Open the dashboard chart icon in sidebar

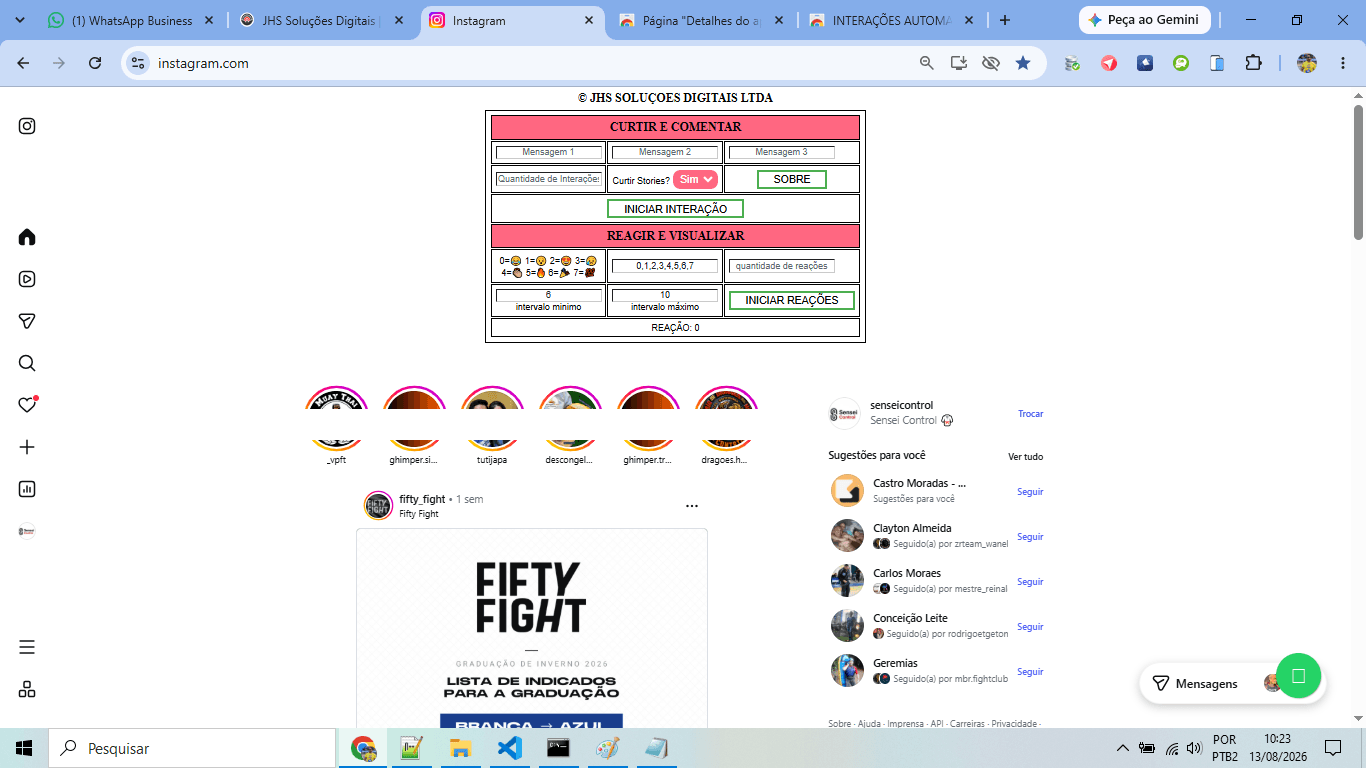(27, 489)
